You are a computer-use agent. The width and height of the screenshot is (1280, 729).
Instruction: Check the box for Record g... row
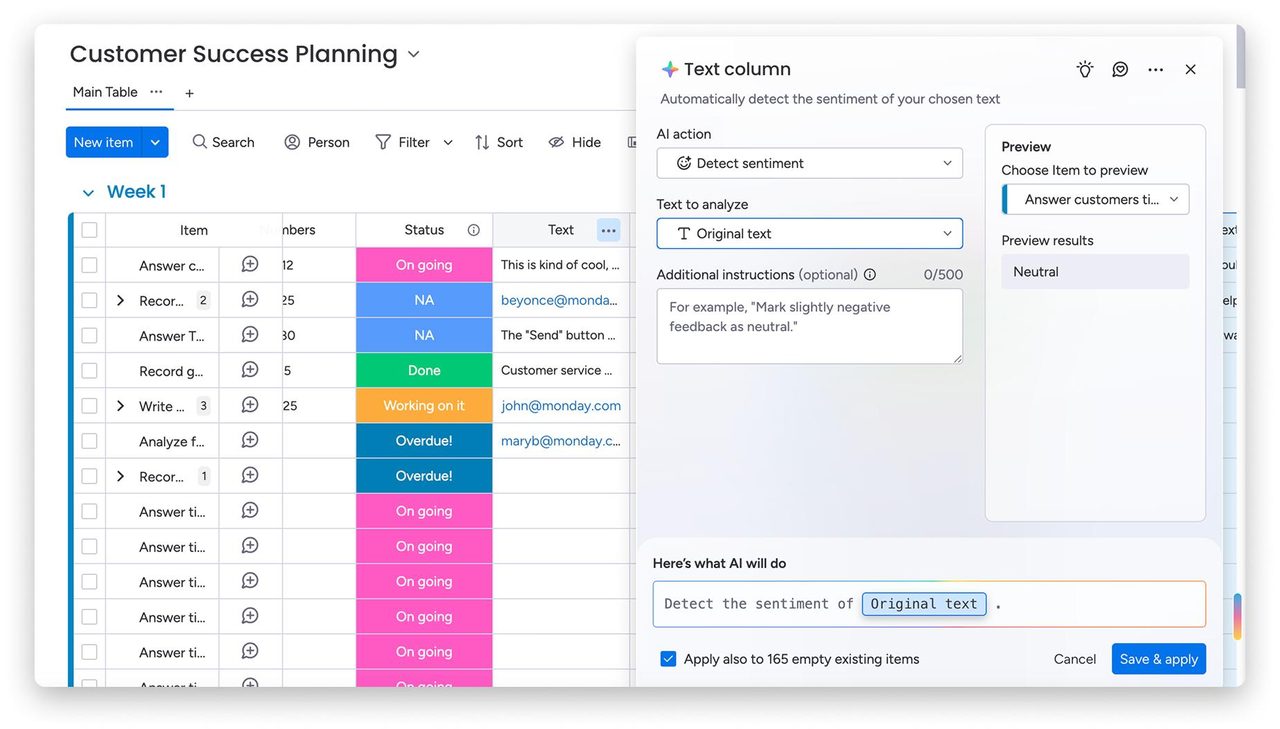point(90,370)
